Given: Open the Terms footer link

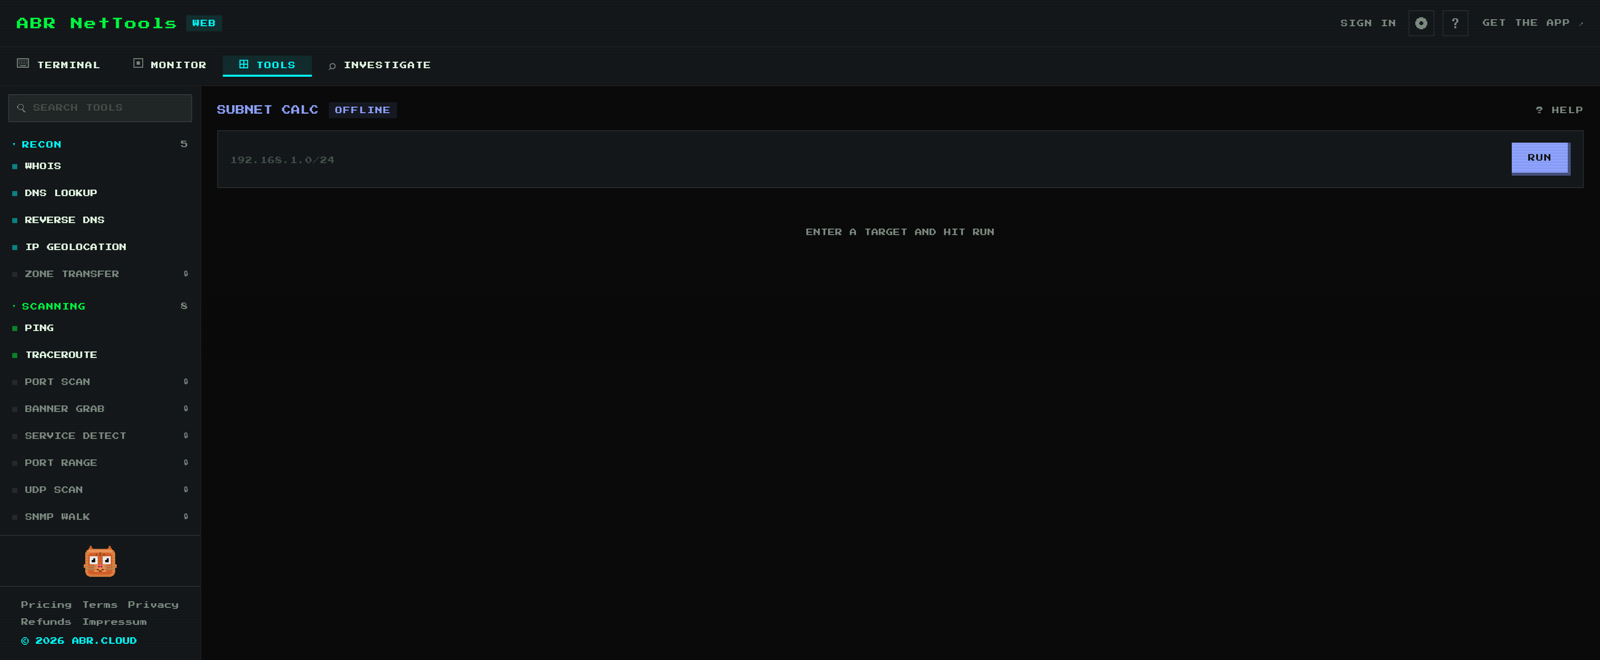Looking at the screenshot, I should (x=100, y=605).
